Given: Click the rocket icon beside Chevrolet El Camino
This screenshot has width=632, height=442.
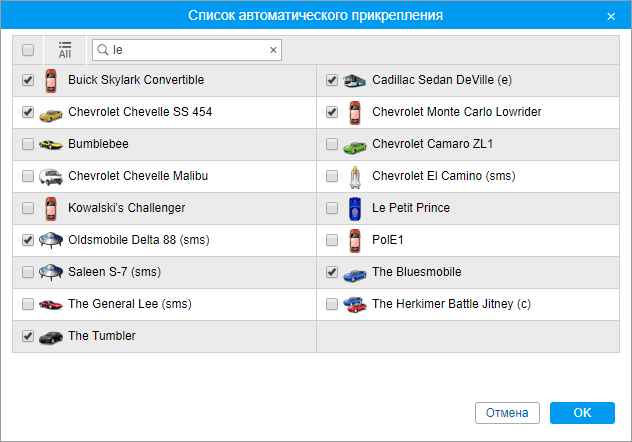Looking at the screenshot, I should pos(355,176).
